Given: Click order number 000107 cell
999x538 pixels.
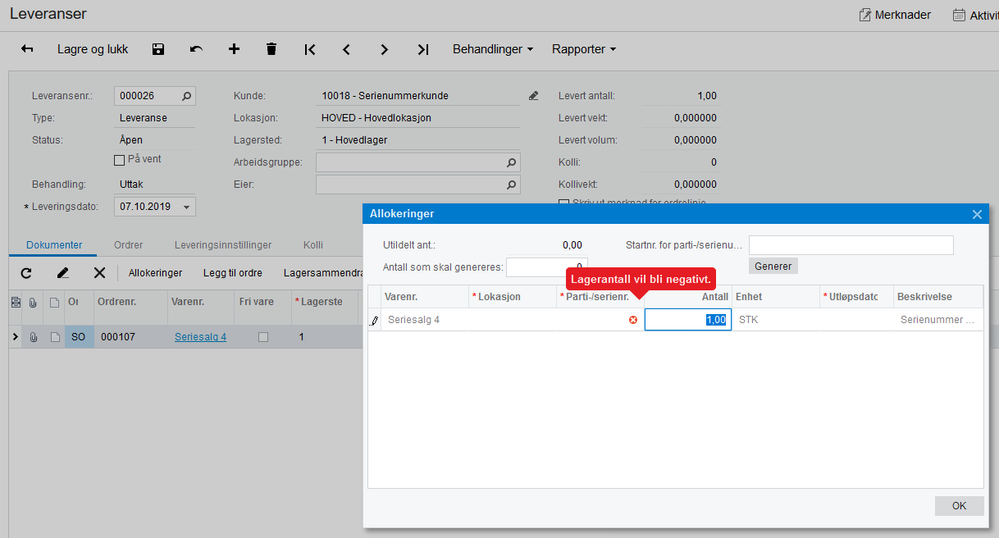Looking at the screenshot, I should (131, 337).
